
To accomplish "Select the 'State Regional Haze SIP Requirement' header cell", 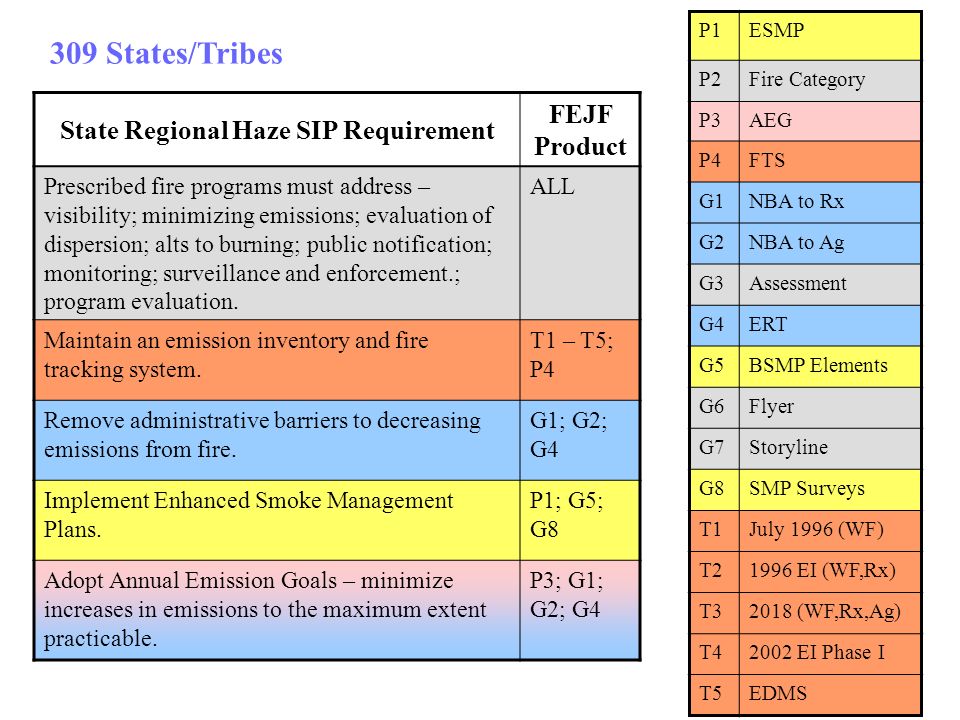I will click(x=277, y=130).
